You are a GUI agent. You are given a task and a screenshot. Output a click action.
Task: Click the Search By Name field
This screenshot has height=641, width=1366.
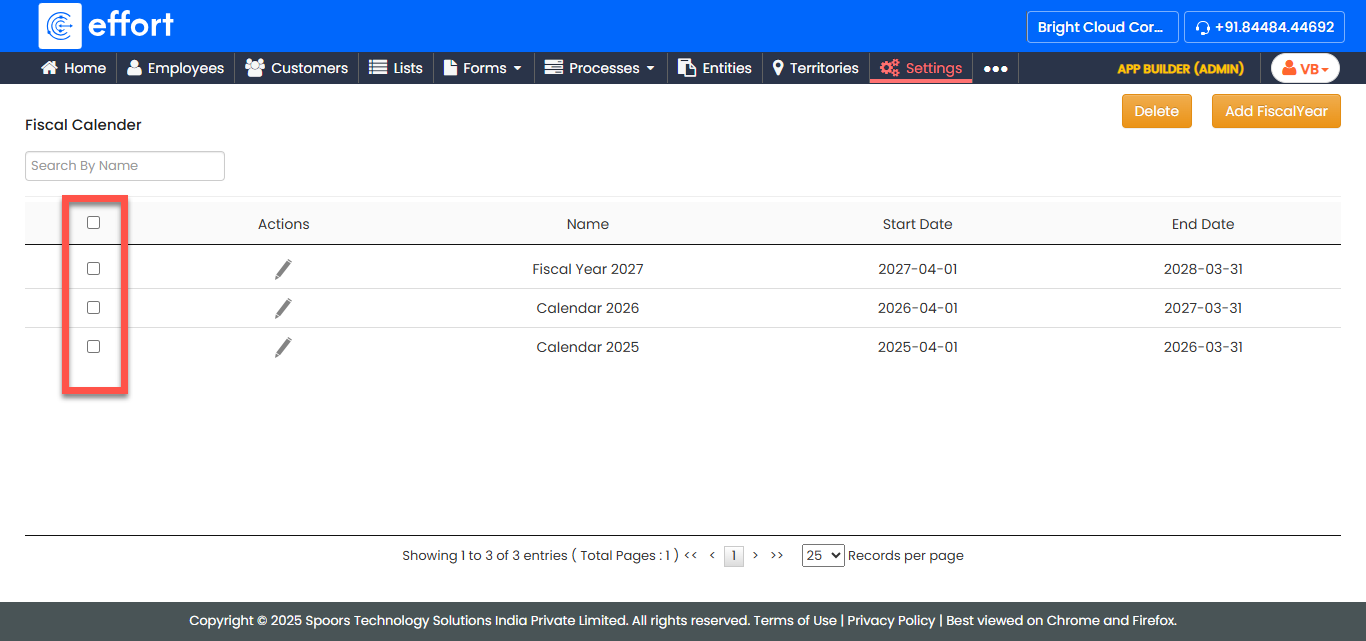[125, 166]
